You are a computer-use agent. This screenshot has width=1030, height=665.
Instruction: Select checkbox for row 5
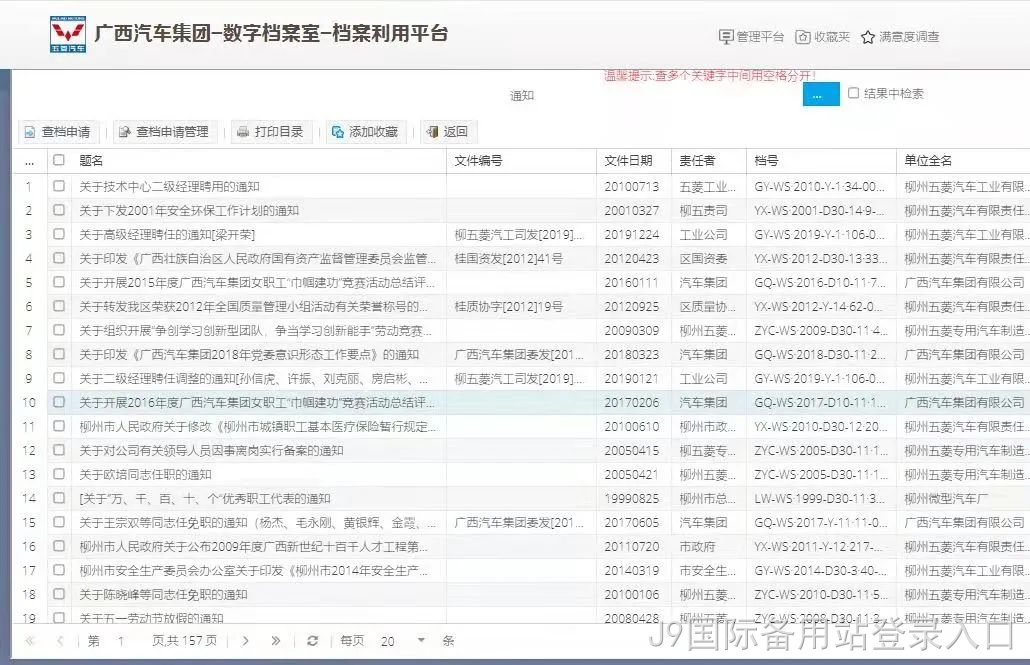59,282
